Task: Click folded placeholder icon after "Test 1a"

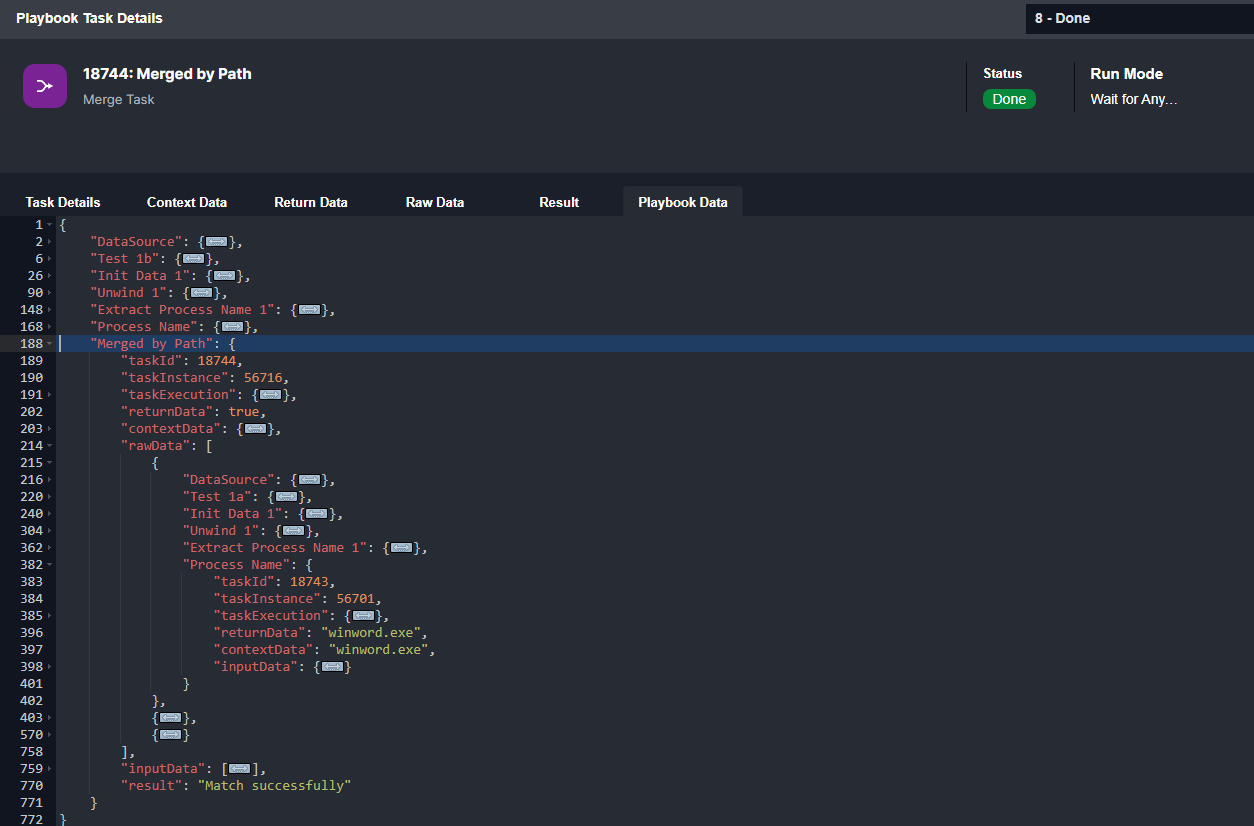Action: click(287, 497)
